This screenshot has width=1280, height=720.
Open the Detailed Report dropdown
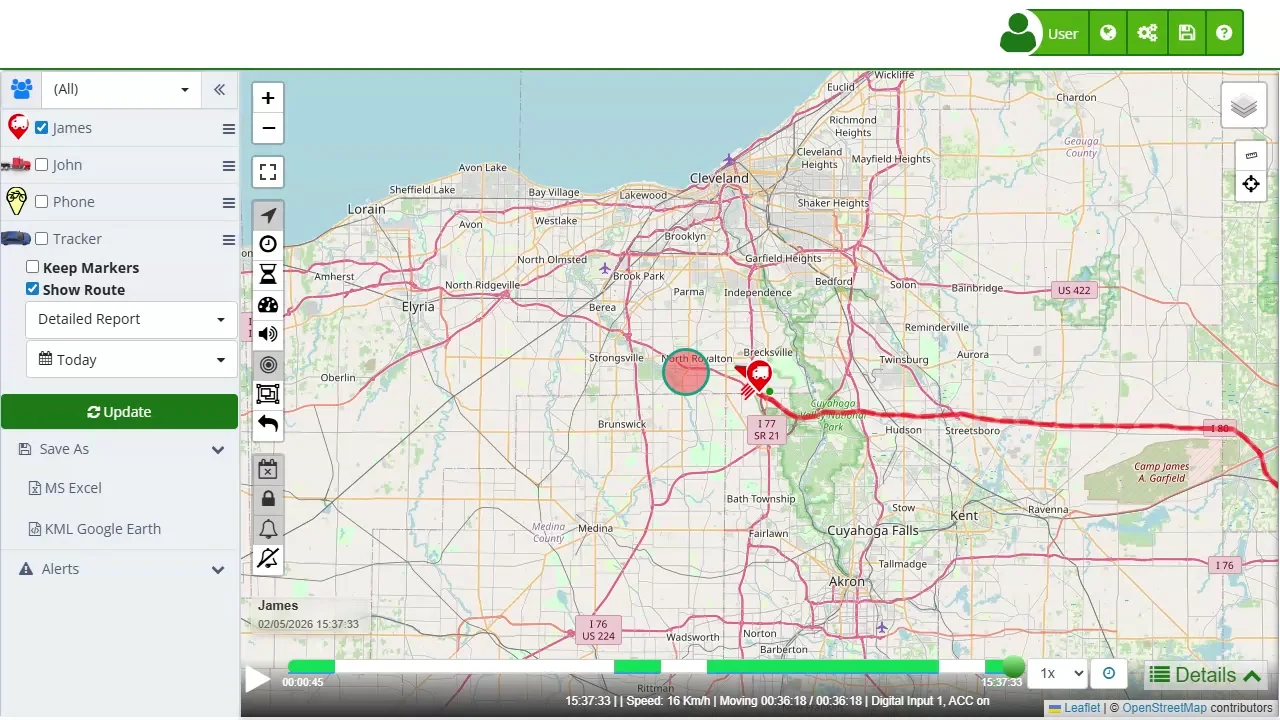[x=131, y=319]
